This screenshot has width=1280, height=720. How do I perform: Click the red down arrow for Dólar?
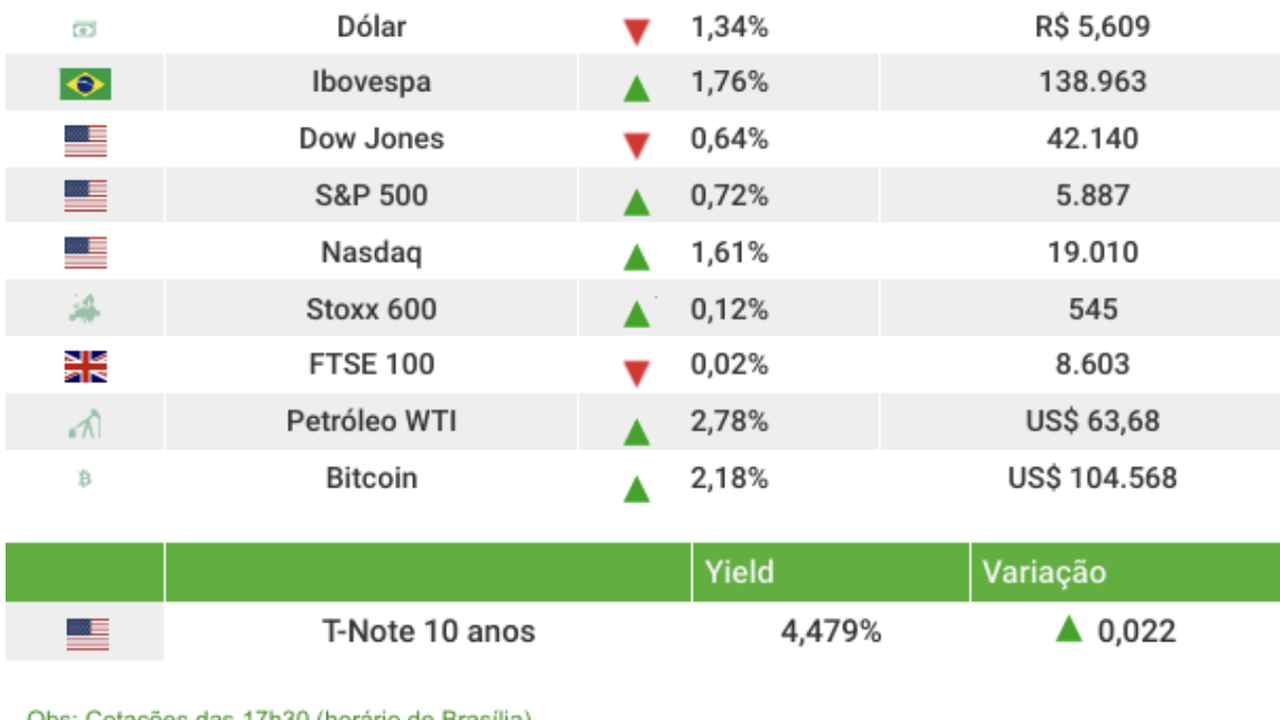(x=636, y=32)
